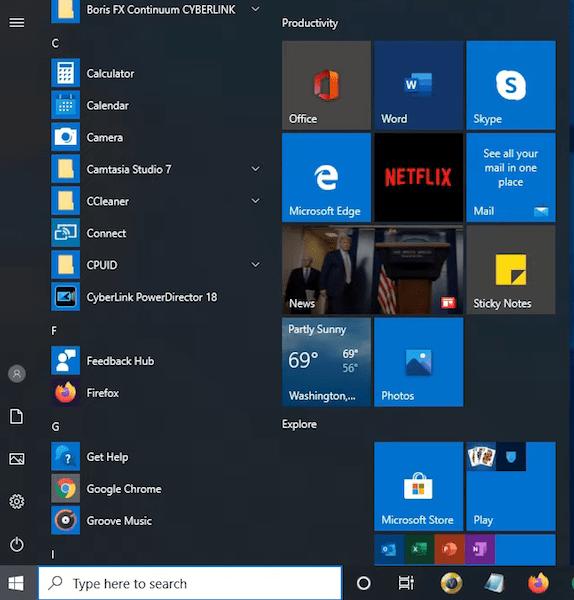Launch Firefox from the app list
574x600 pixels.
tap(157, 393)
